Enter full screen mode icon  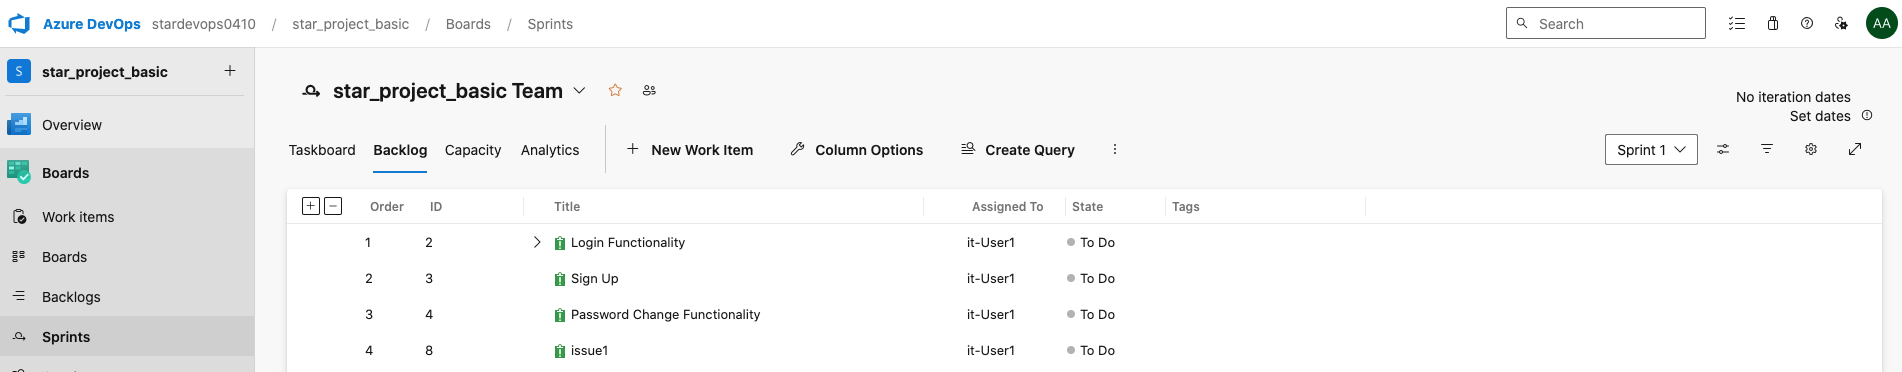[x=1855, y=149]
